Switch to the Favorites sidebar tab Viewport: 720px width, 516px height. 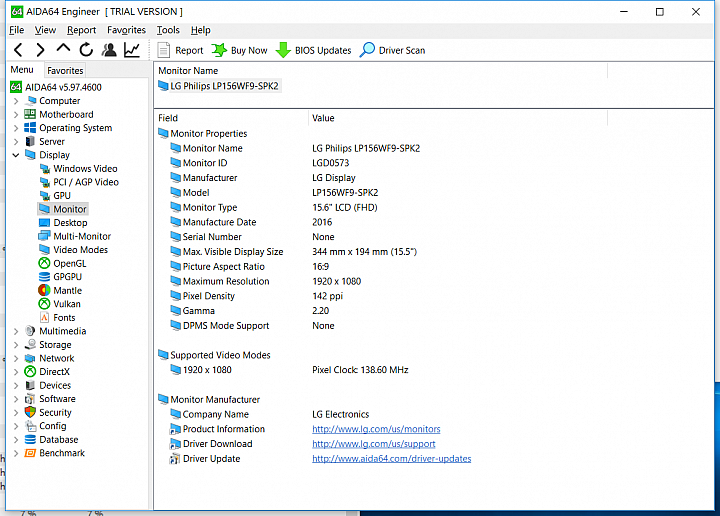pyautogui.click(x=65, y=71)
